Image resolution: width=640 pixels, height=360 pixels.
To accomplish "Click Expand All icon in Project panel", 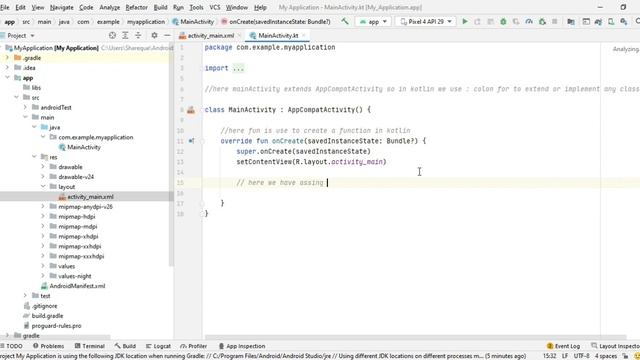I will coord(125,36).
